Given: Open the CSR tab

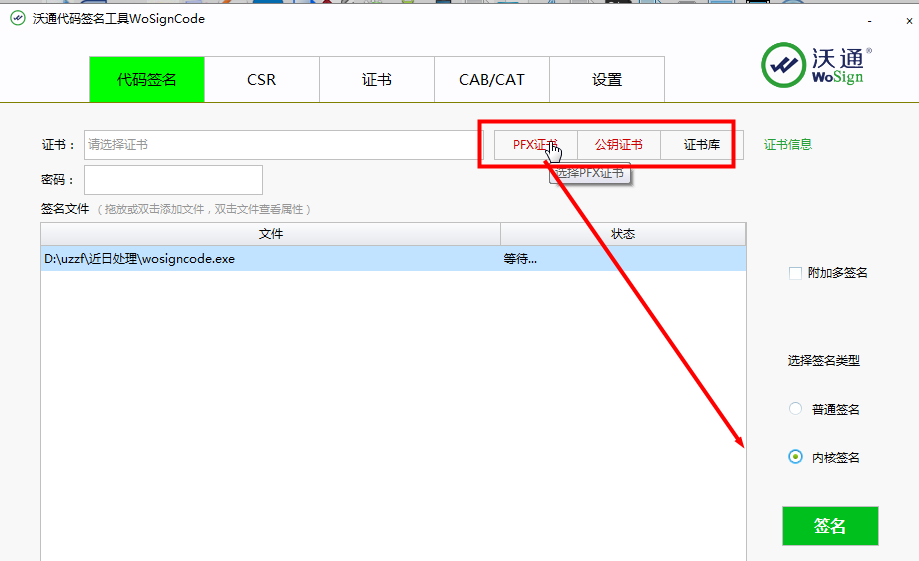Looking at the screenshot, I should 261,79.
